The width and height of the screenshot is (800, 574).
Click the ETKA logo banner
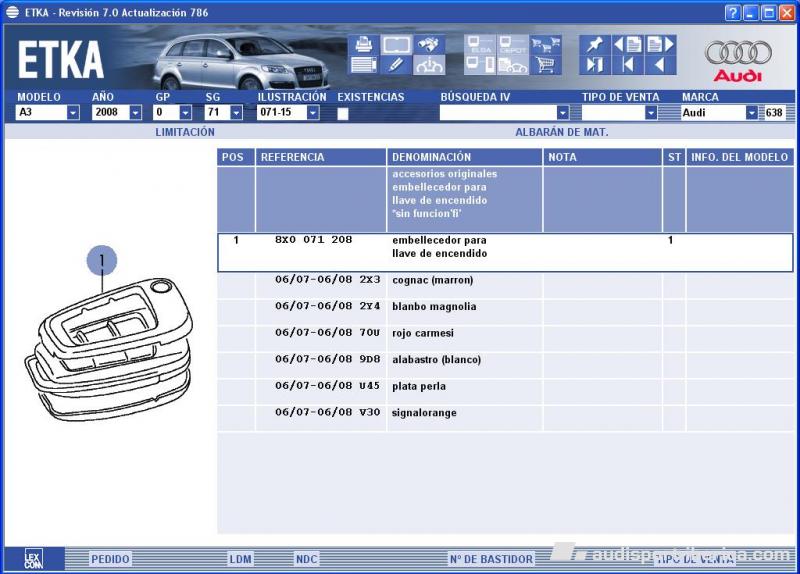[x=61, y=60]
